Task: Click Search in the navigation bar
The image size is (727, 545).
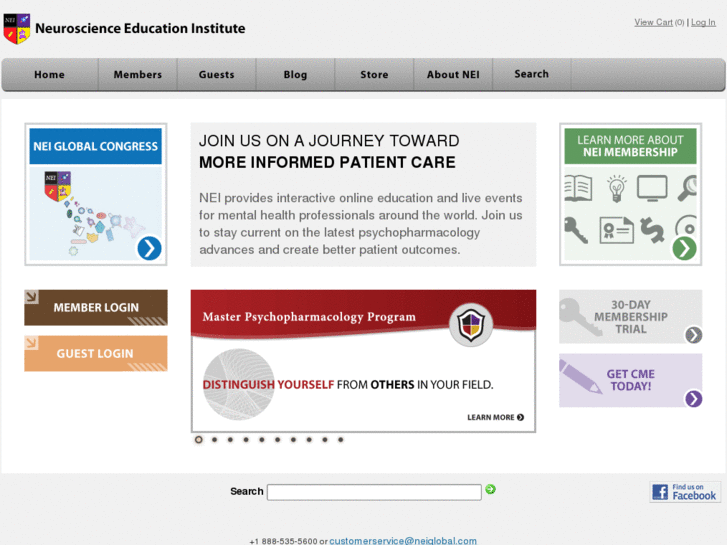Action: coord(531,74)
